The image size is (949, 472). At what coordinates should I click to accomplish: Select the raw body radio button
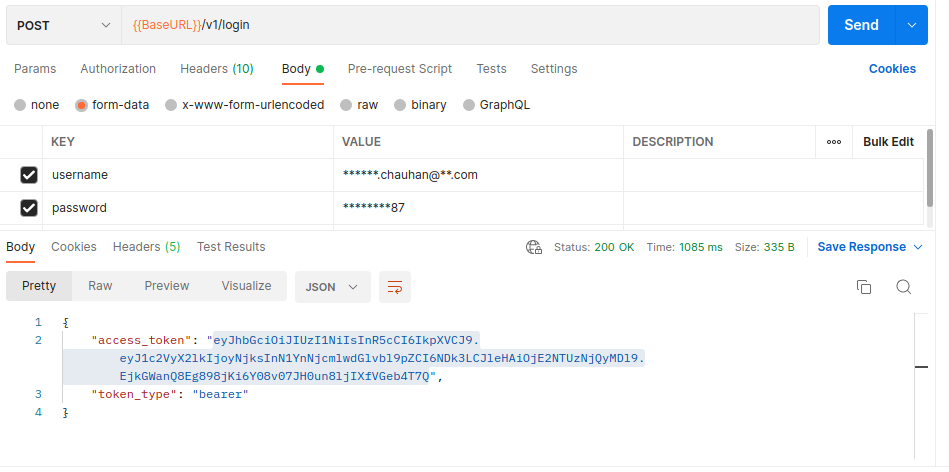click(346, 105)
